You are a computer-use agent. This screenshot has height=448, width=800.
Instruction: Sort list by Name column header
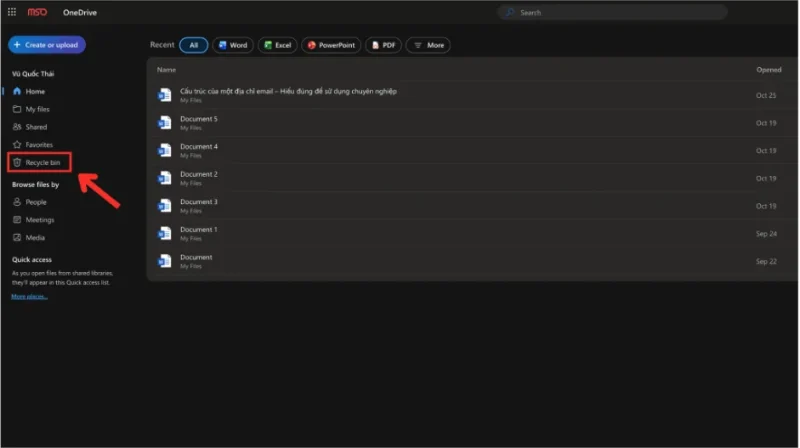point(166,70)
